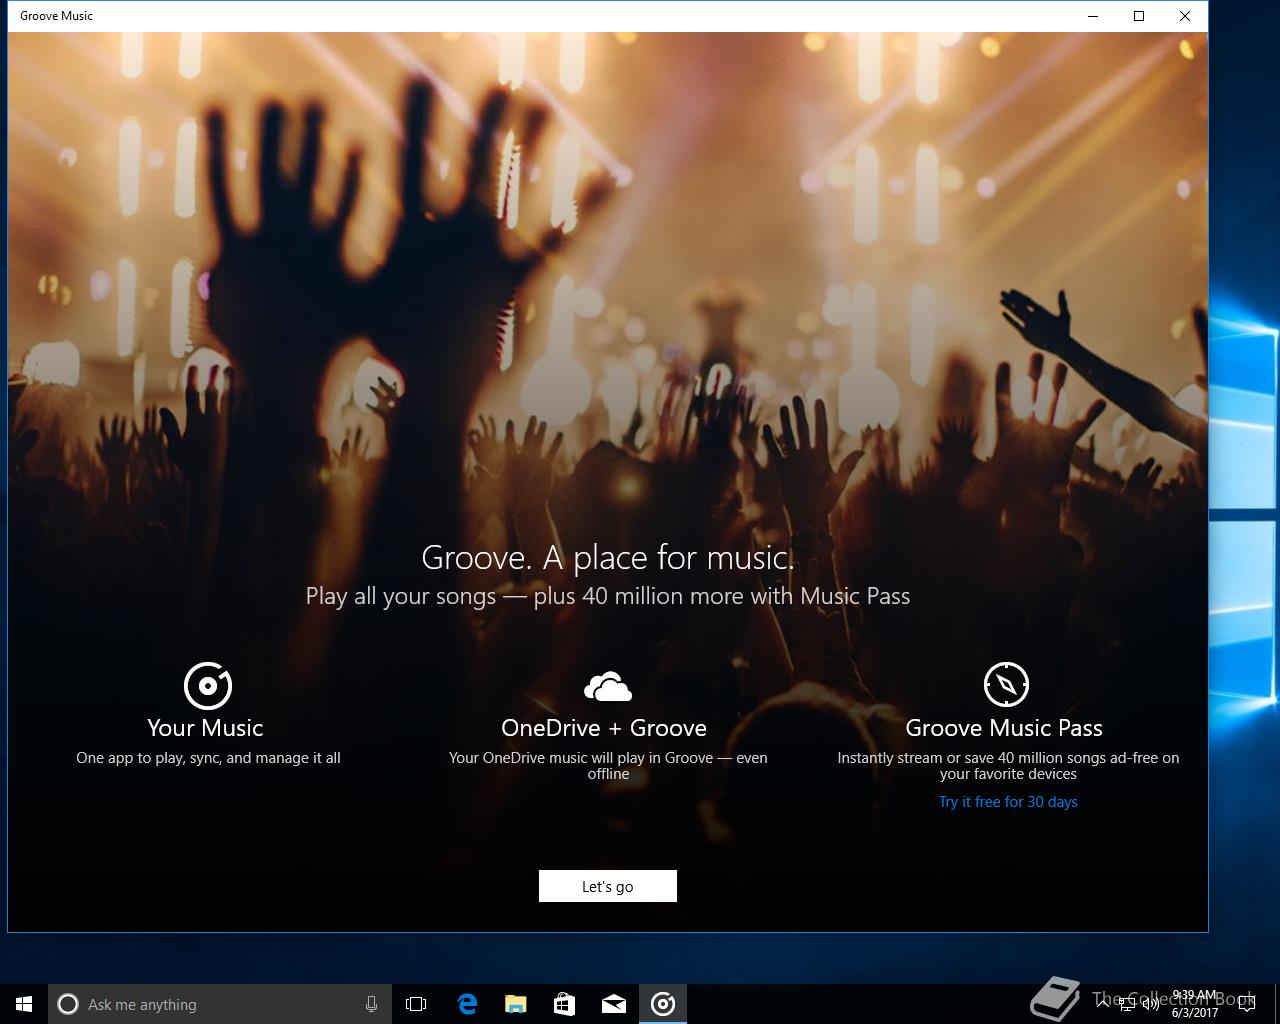
Task: Open File Explorer from the taskbar
Action: (x=515, y=1004)
